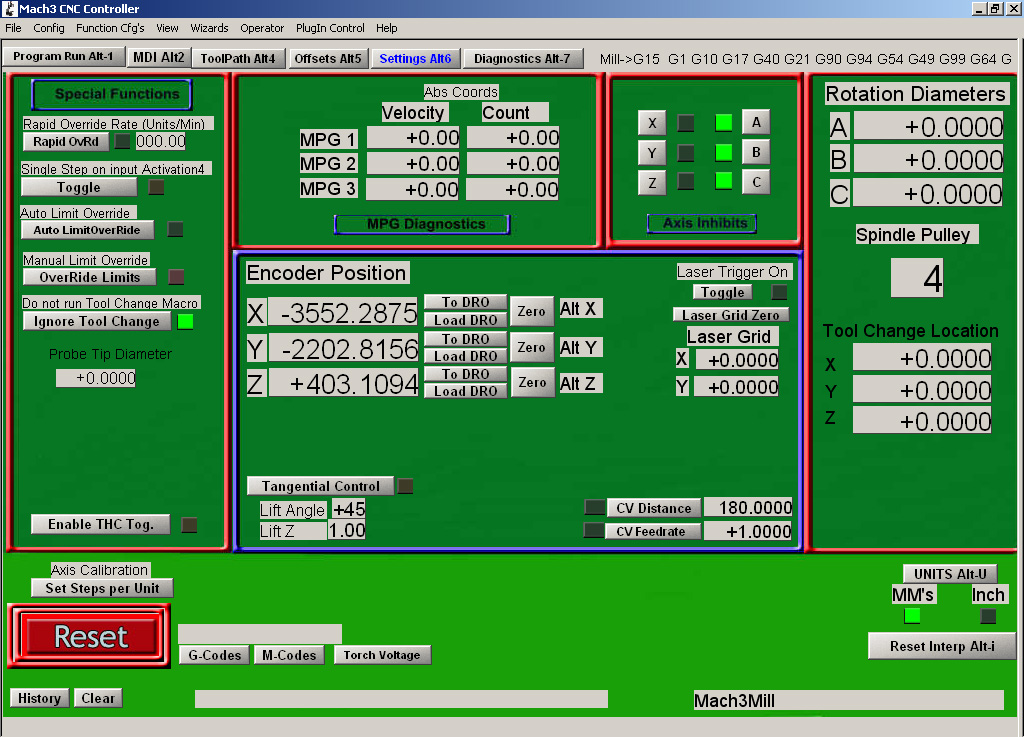Click the Lift Angle value field
1024x737 pixels.
pyautogui.click(x=349, y=509)
